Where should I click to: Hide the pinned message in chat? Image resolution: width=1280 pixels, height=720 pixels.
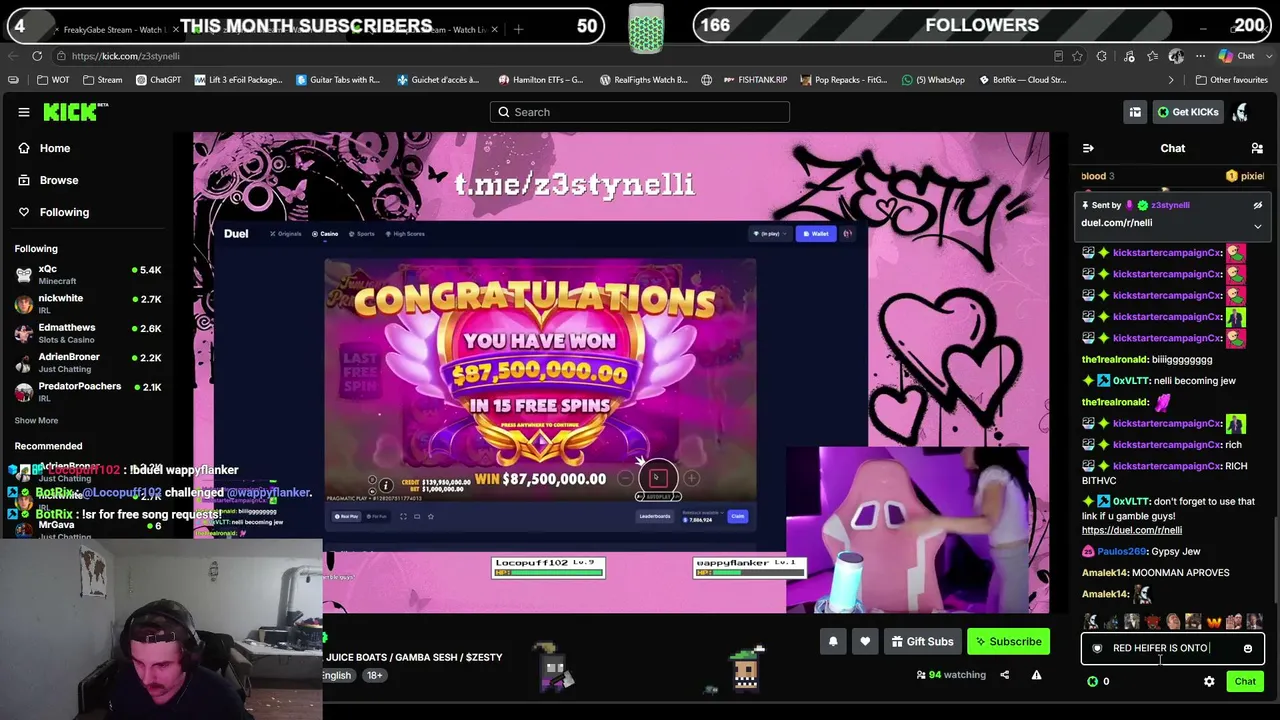[x=1258, y=205]
